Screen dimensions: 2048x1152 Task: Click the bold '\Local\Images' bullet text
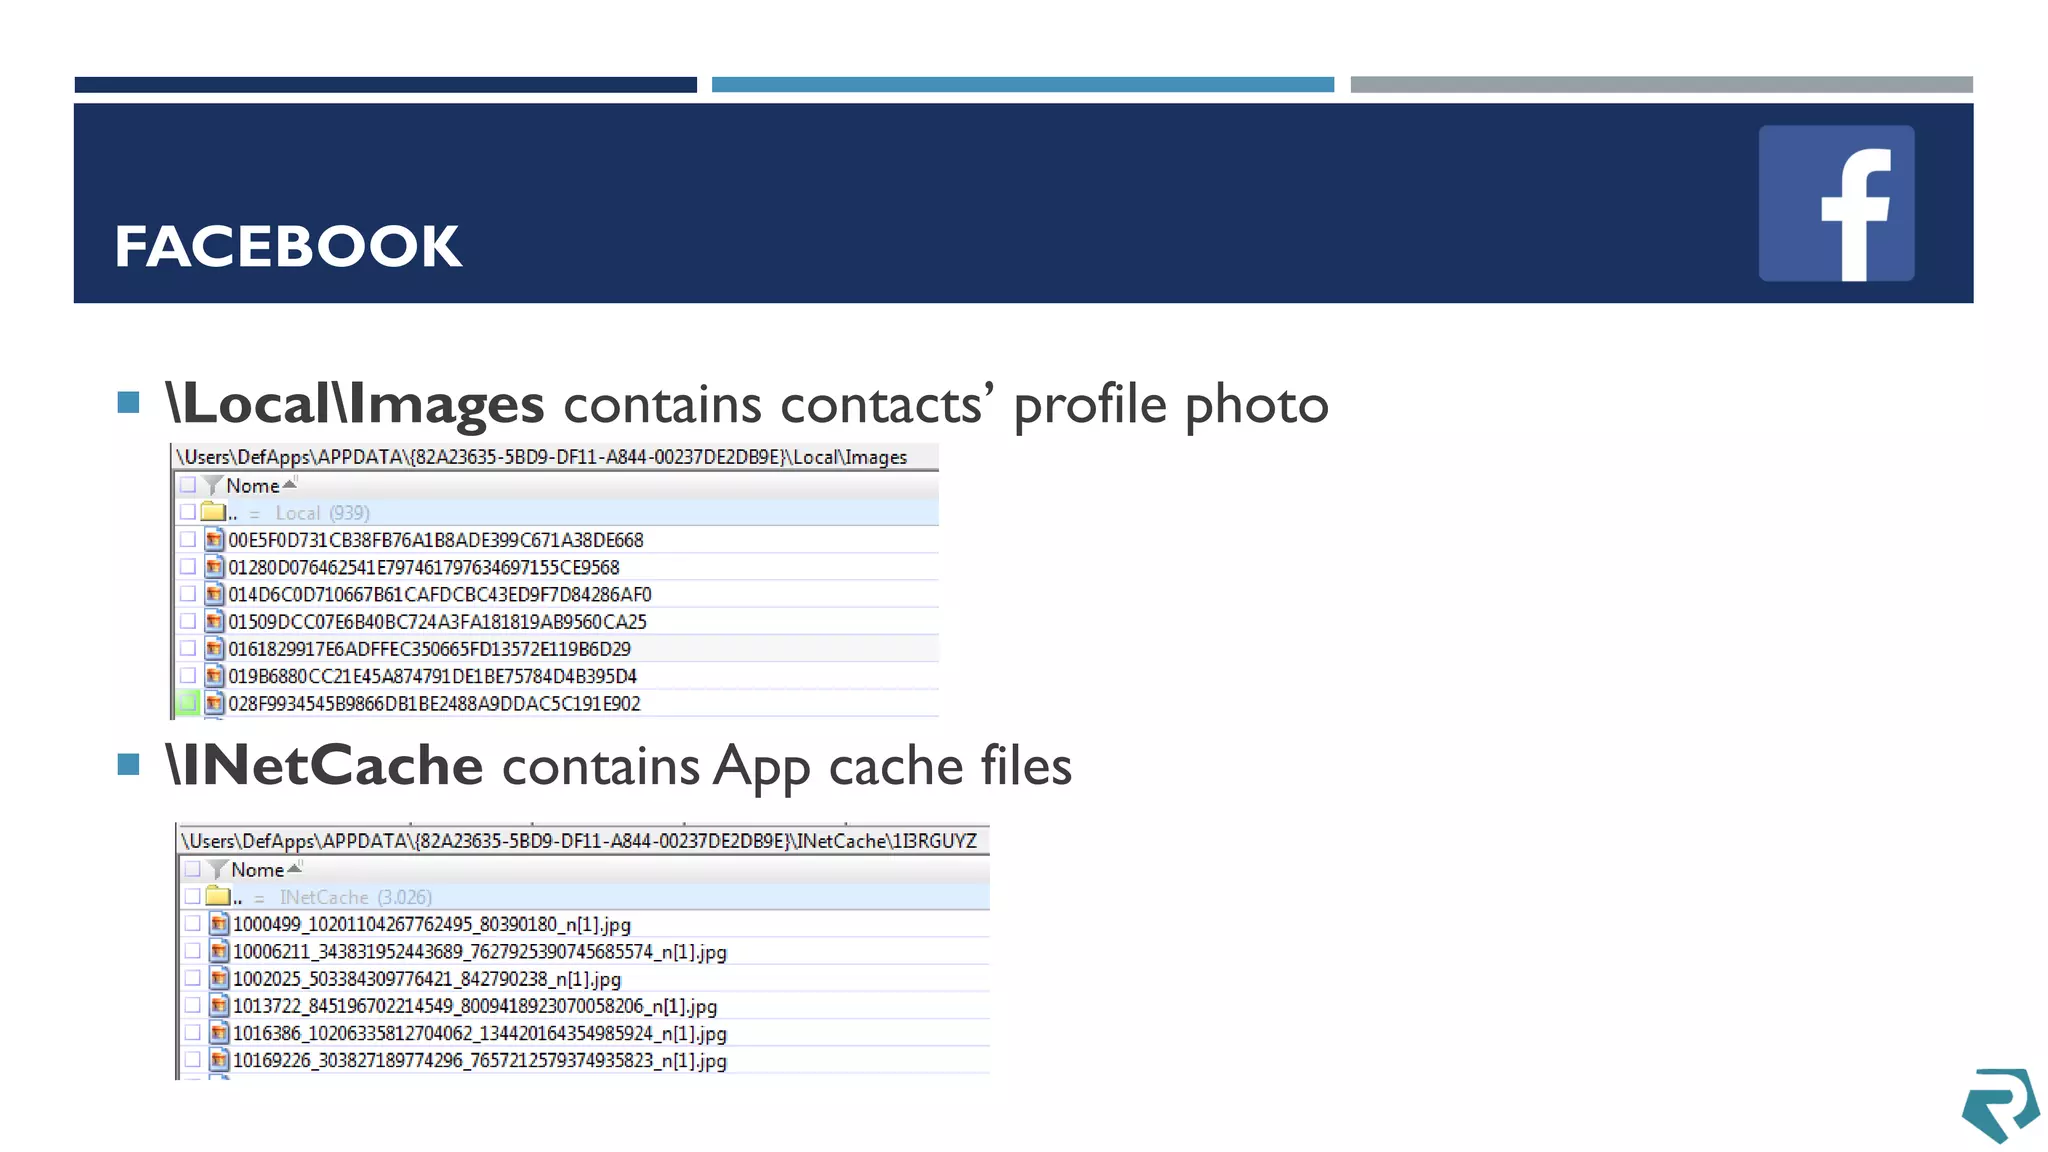point(355,404)
